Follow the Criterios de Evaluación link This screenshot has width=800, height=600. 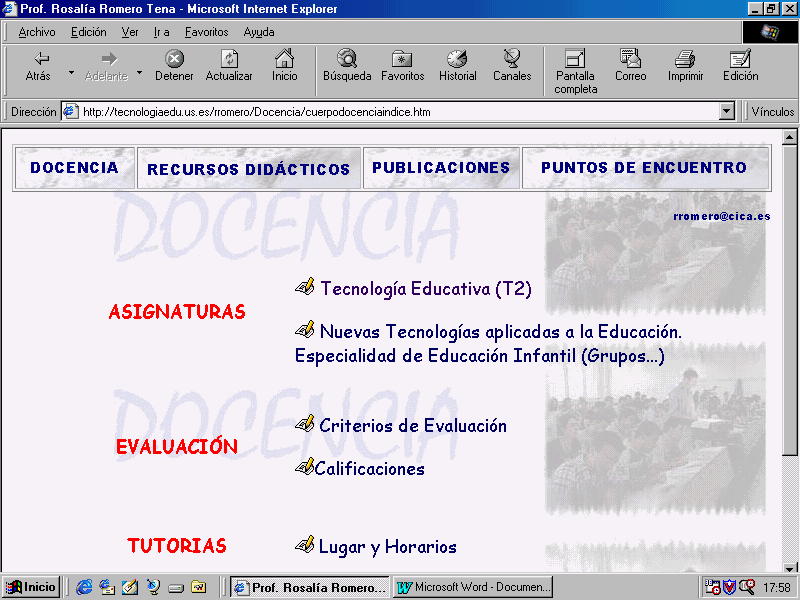412,426
